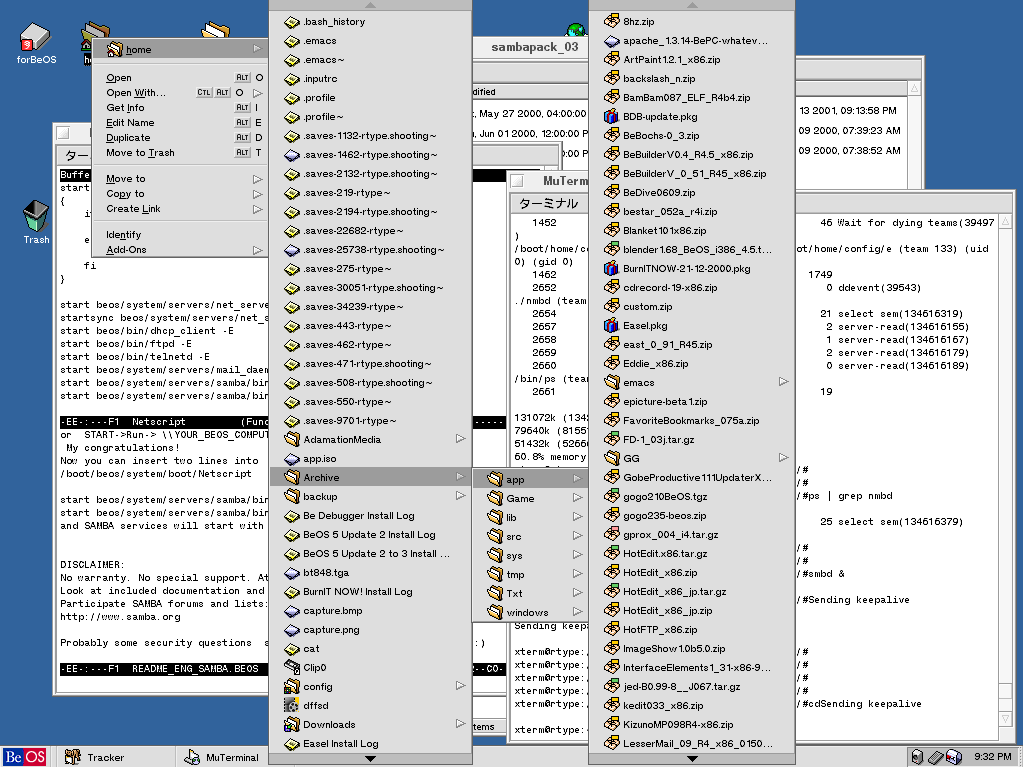Click the BurnITNOW-21-12-2000.pkg package icon
This screenshot has height=768, width=1024.
tap(611, 268)
